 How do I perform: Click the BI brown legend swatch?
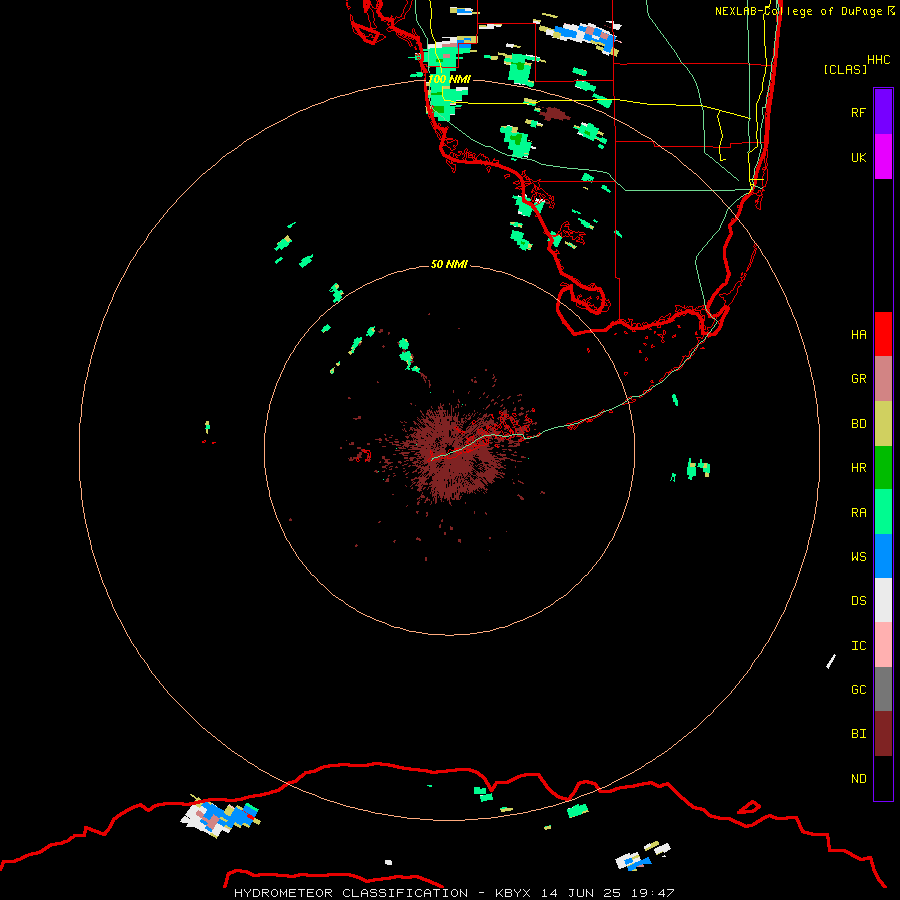tap(883, 734)
